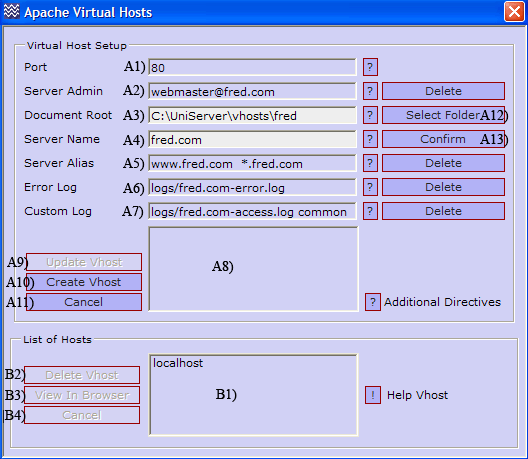
Task: Click the Port help question mark
Action: click(370, 67)
